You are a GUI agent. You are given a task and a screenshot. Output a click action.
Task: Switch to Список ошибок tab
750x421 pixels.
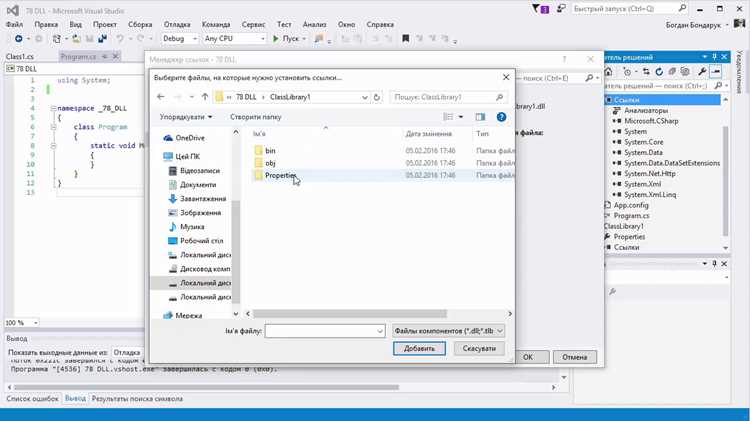click(x=32, y=399)
